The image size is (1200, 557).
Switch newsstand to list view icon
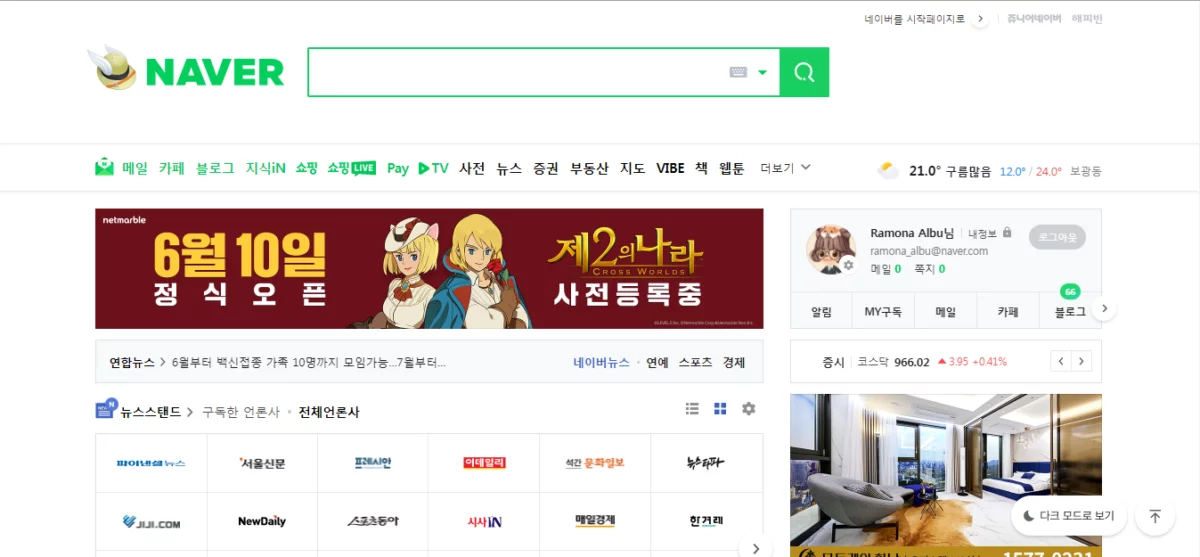click(692, 408)
